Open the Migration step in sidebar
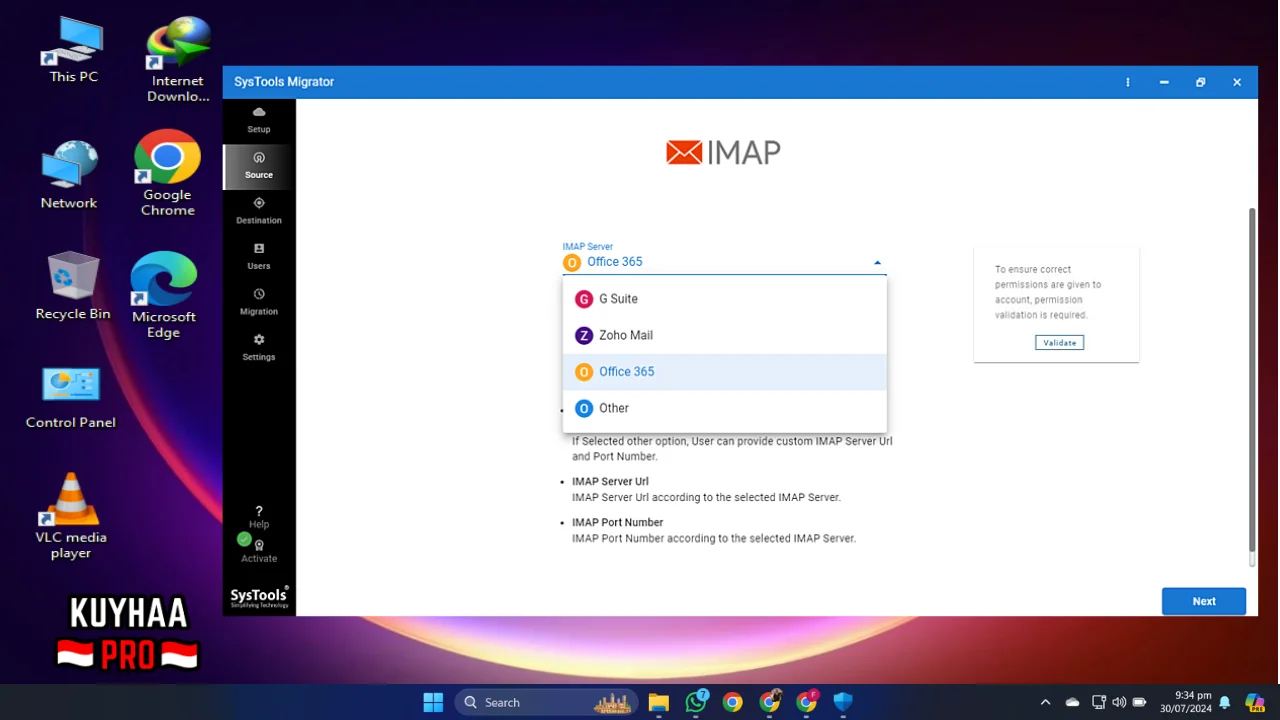Viewport: 1280px width, 720px height. (259, 301)
